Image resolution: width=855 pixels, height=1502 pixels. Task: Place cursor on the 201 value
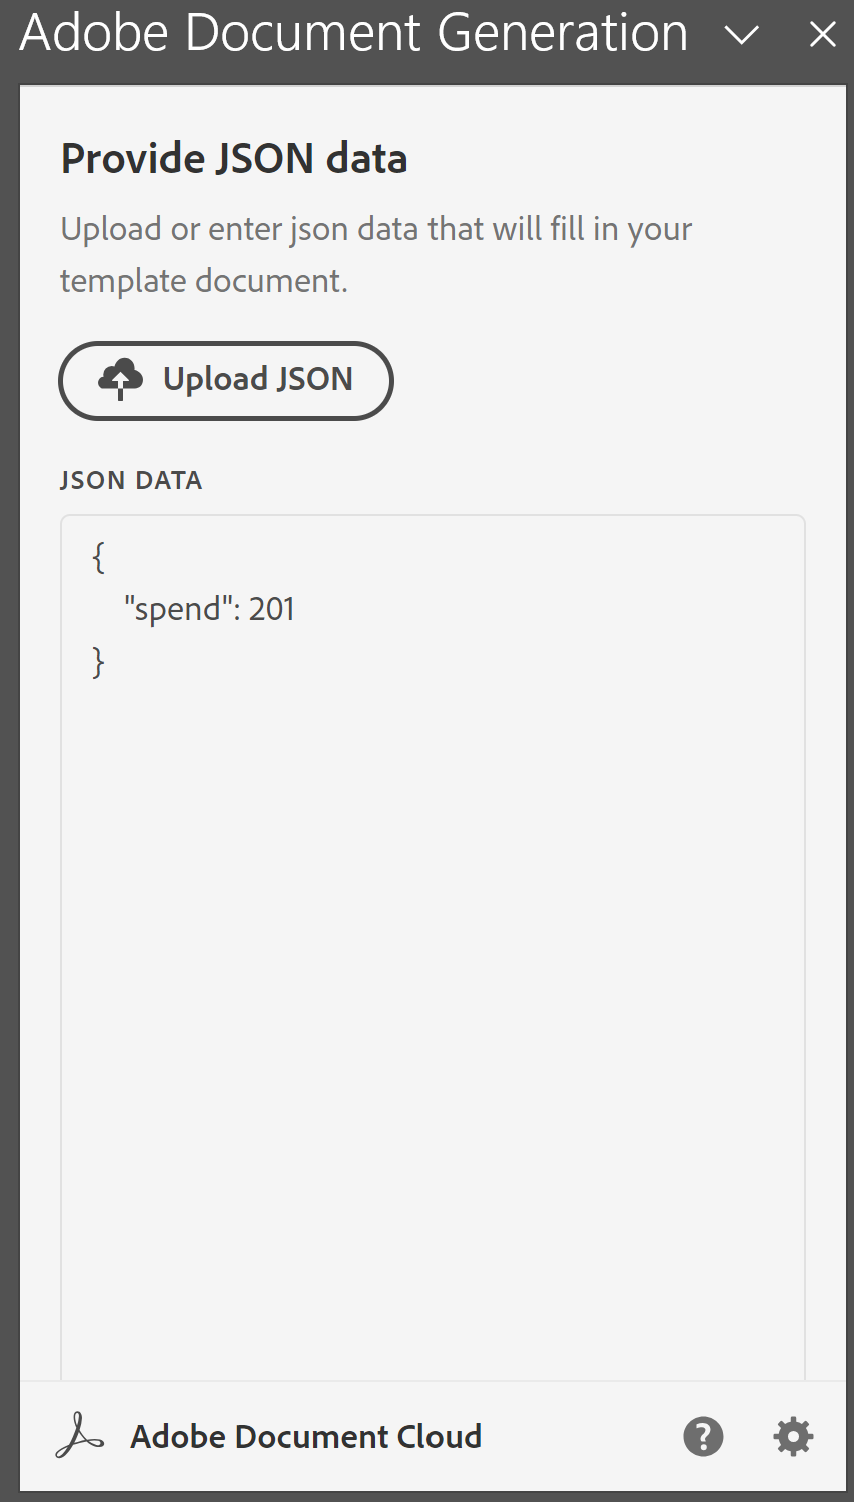coord(271,609)
